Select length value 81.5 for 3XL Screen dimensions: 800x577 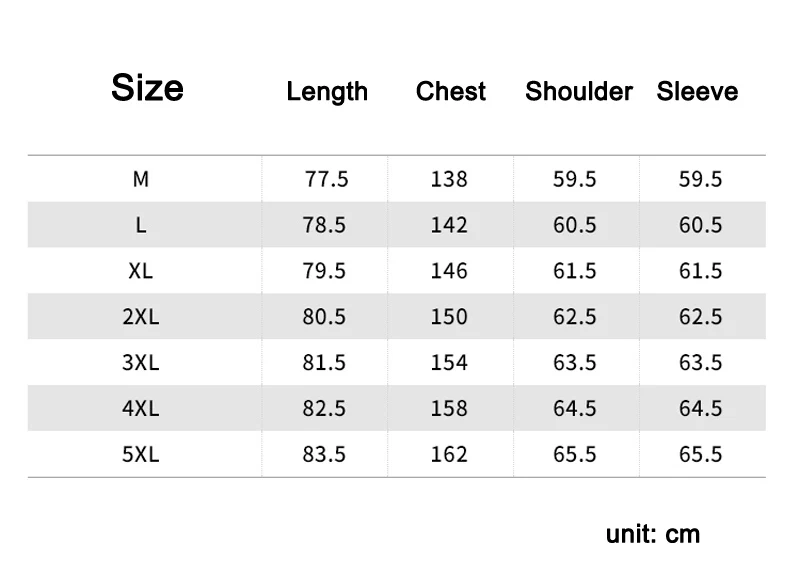point(324,363)
